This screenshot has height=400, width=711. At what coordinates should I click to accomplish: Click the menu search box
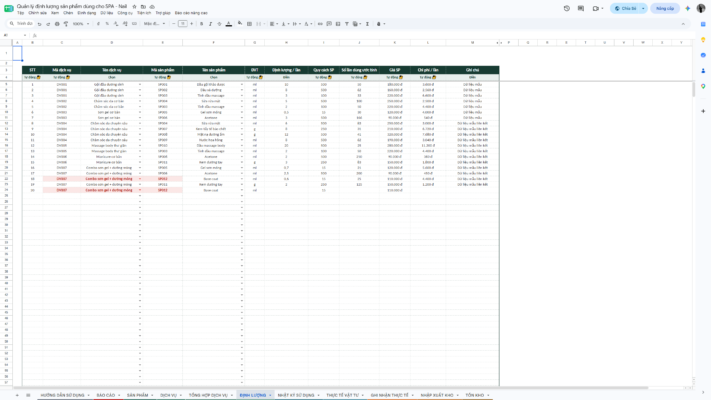coord(21,24)
